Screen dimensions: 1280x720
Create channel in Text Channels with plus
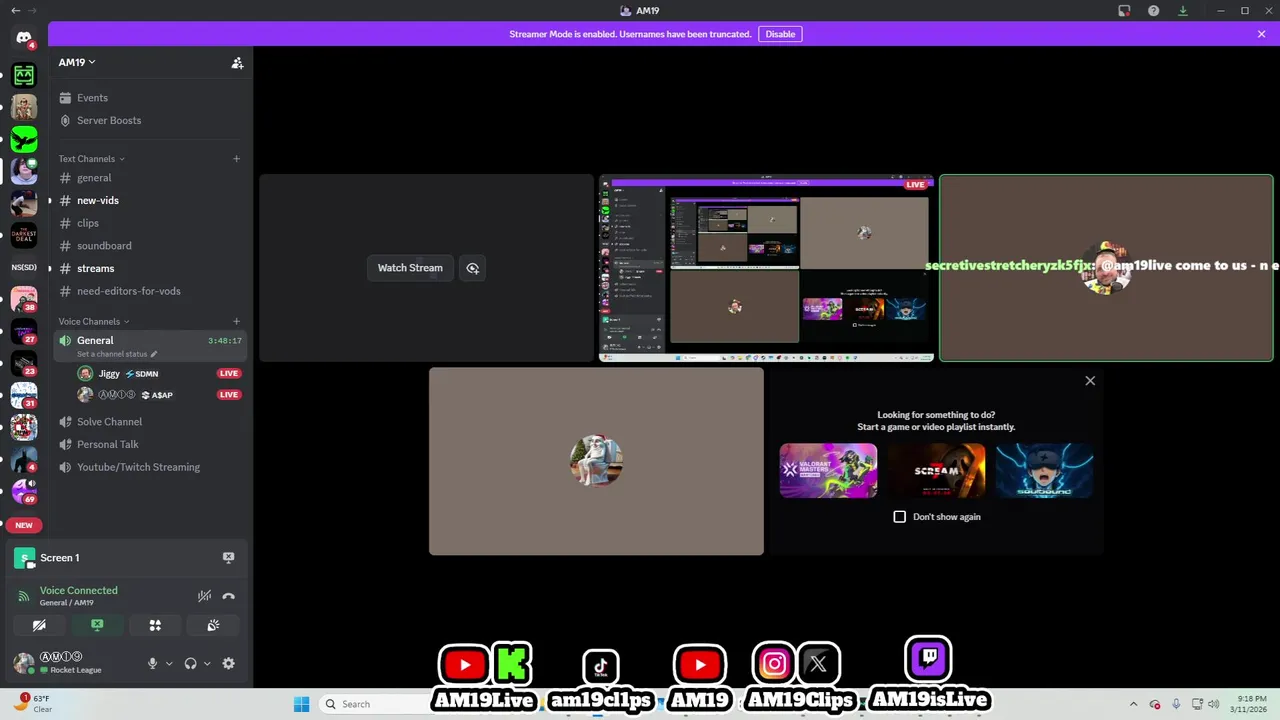pyautogui.click(x=237, y=159)
